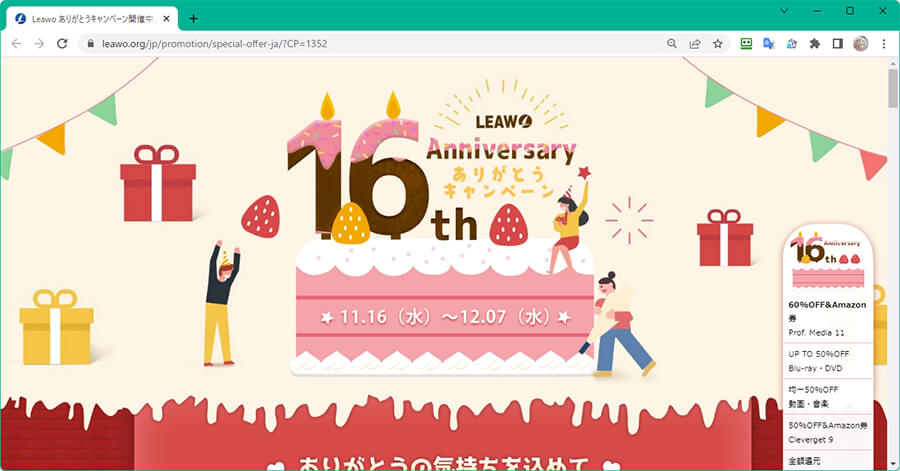
Task: Open the user profile avatar
Action: click(x=860, y=44)
